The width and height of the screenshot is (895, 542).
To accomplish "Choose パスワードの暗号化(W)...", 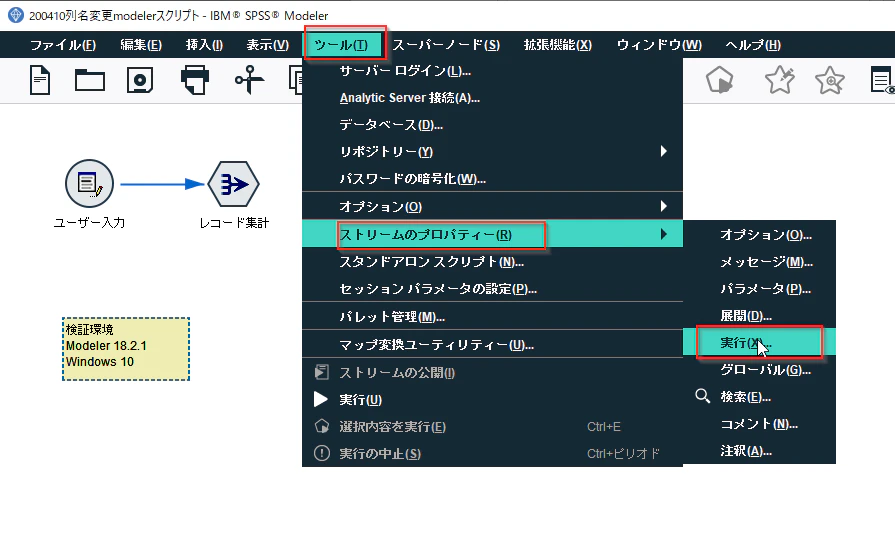I will 492,179.
